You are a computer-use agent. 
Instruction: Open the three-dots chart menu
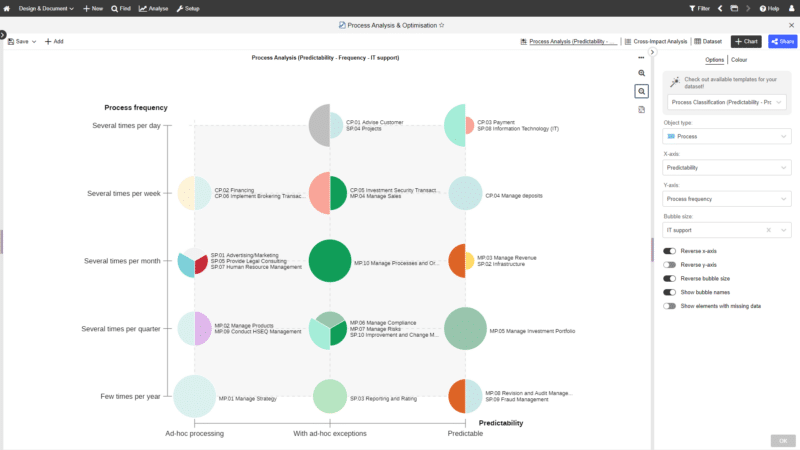[641, 58]
